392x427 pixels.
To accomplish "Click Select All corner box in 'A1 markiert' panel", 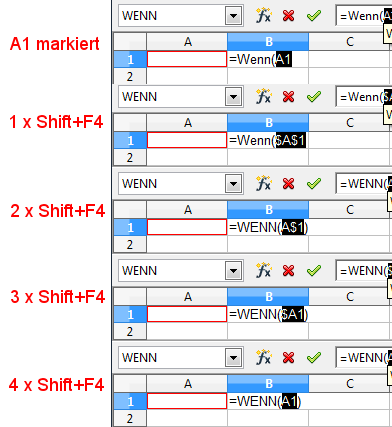I will tap(130, 42).
